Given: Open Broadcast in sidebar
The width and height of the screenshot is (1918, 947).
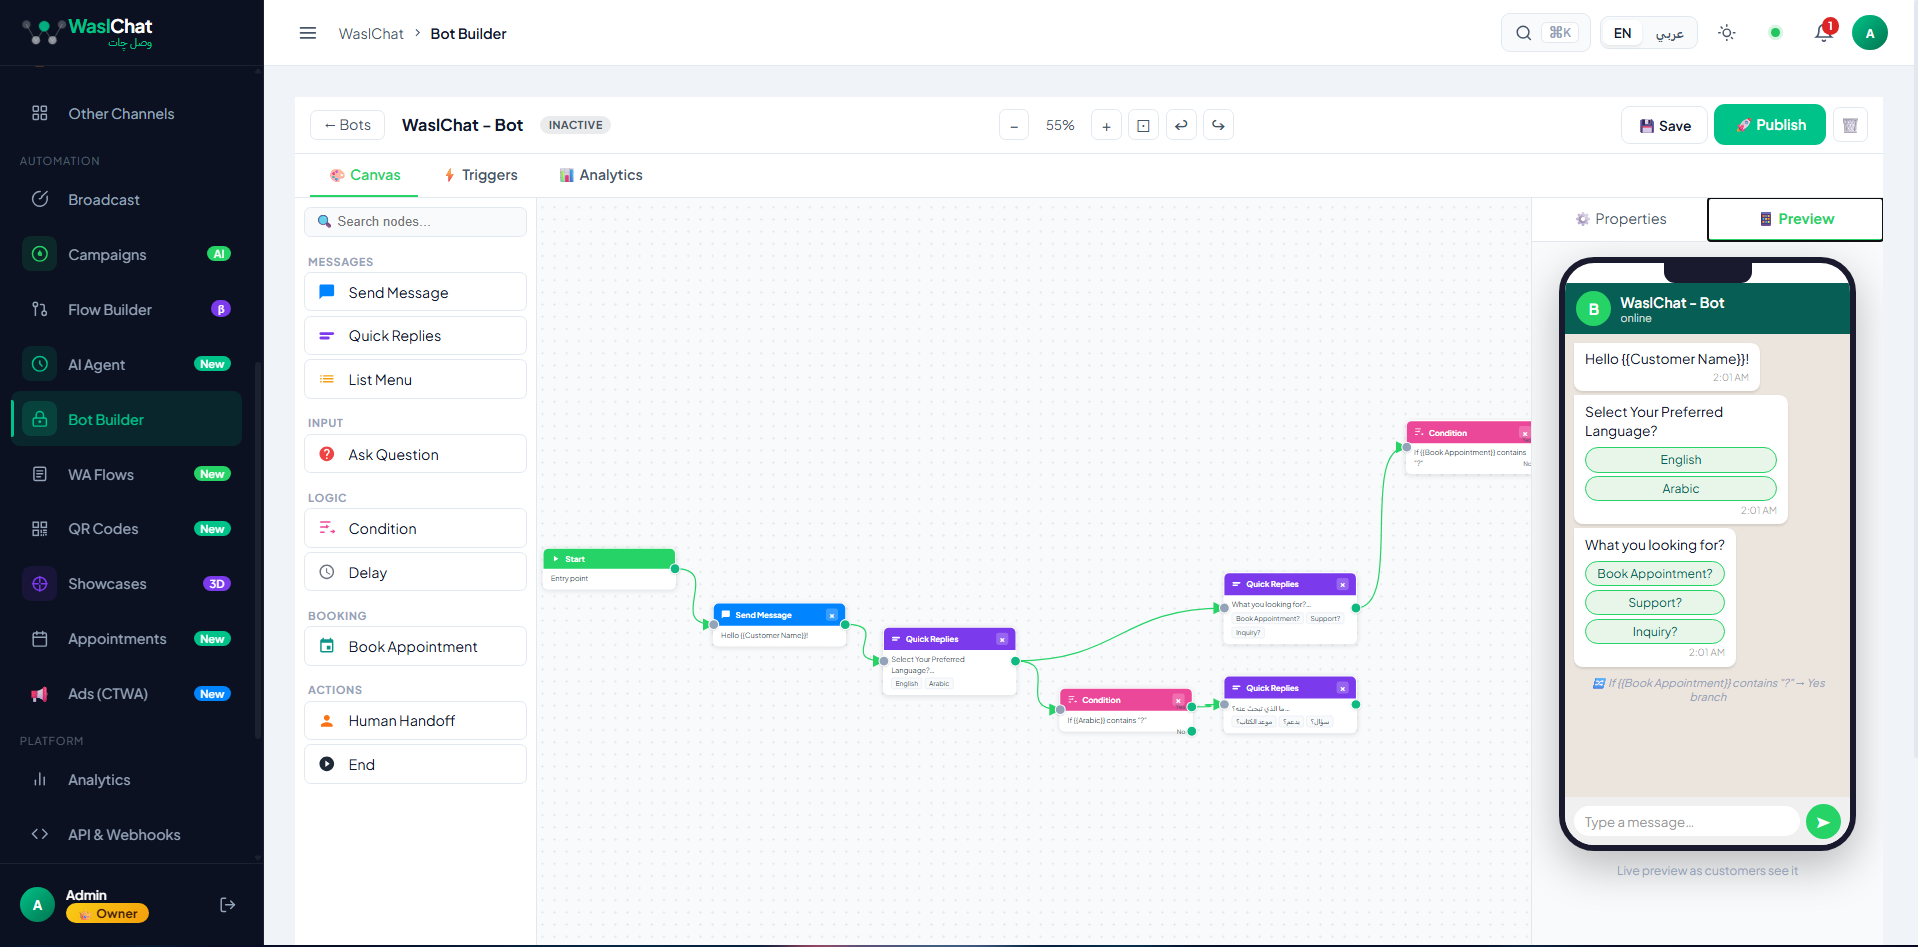Looking at the screenshot, I should coord(127,199).
